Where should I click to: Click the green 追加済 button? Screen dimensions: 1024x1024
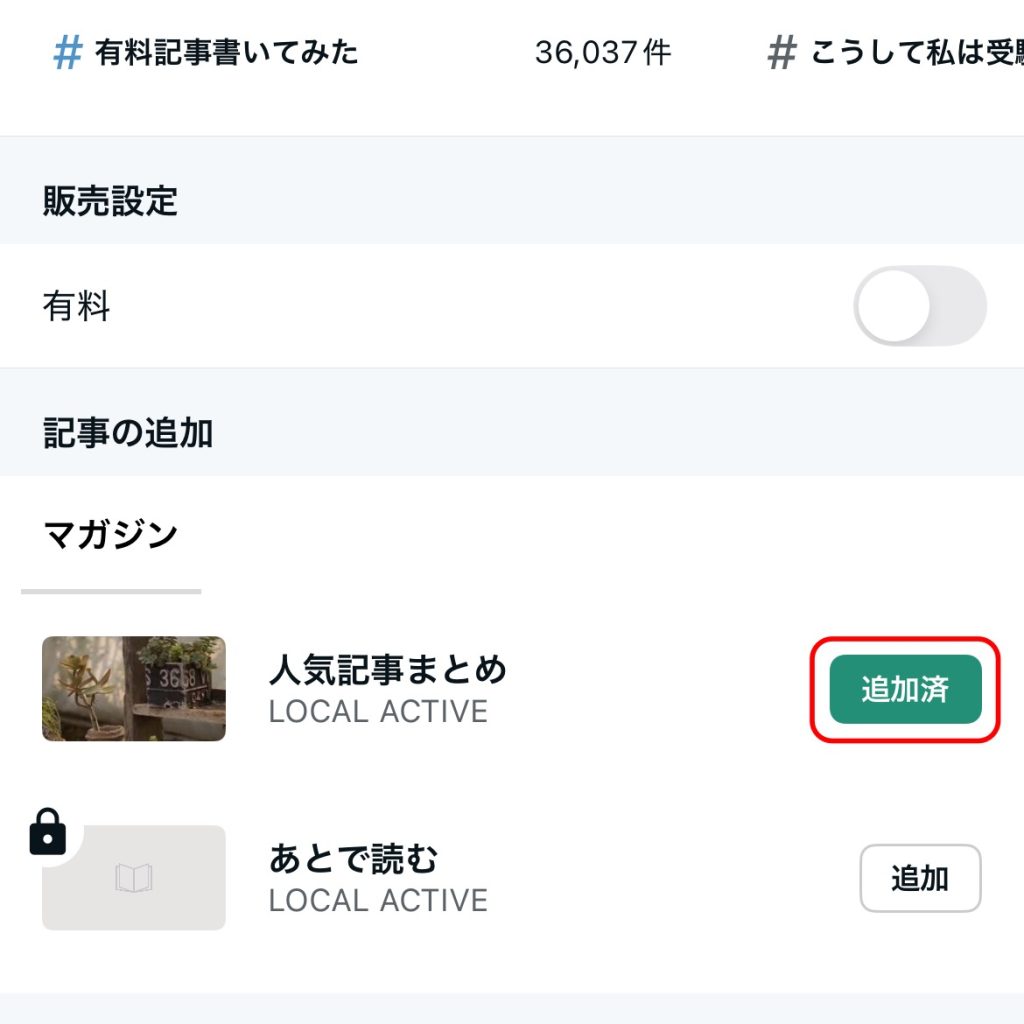click(x=905, y=689)
